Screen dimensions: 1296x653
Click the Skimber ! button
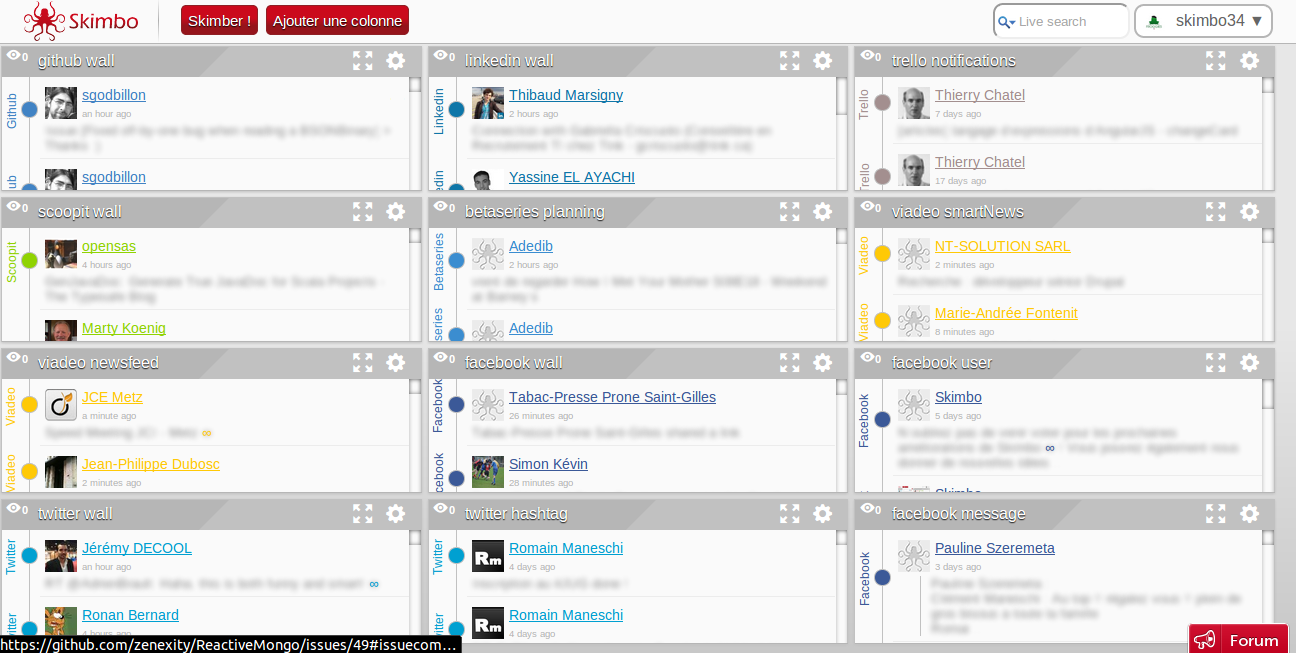click(x=219, y=20)
